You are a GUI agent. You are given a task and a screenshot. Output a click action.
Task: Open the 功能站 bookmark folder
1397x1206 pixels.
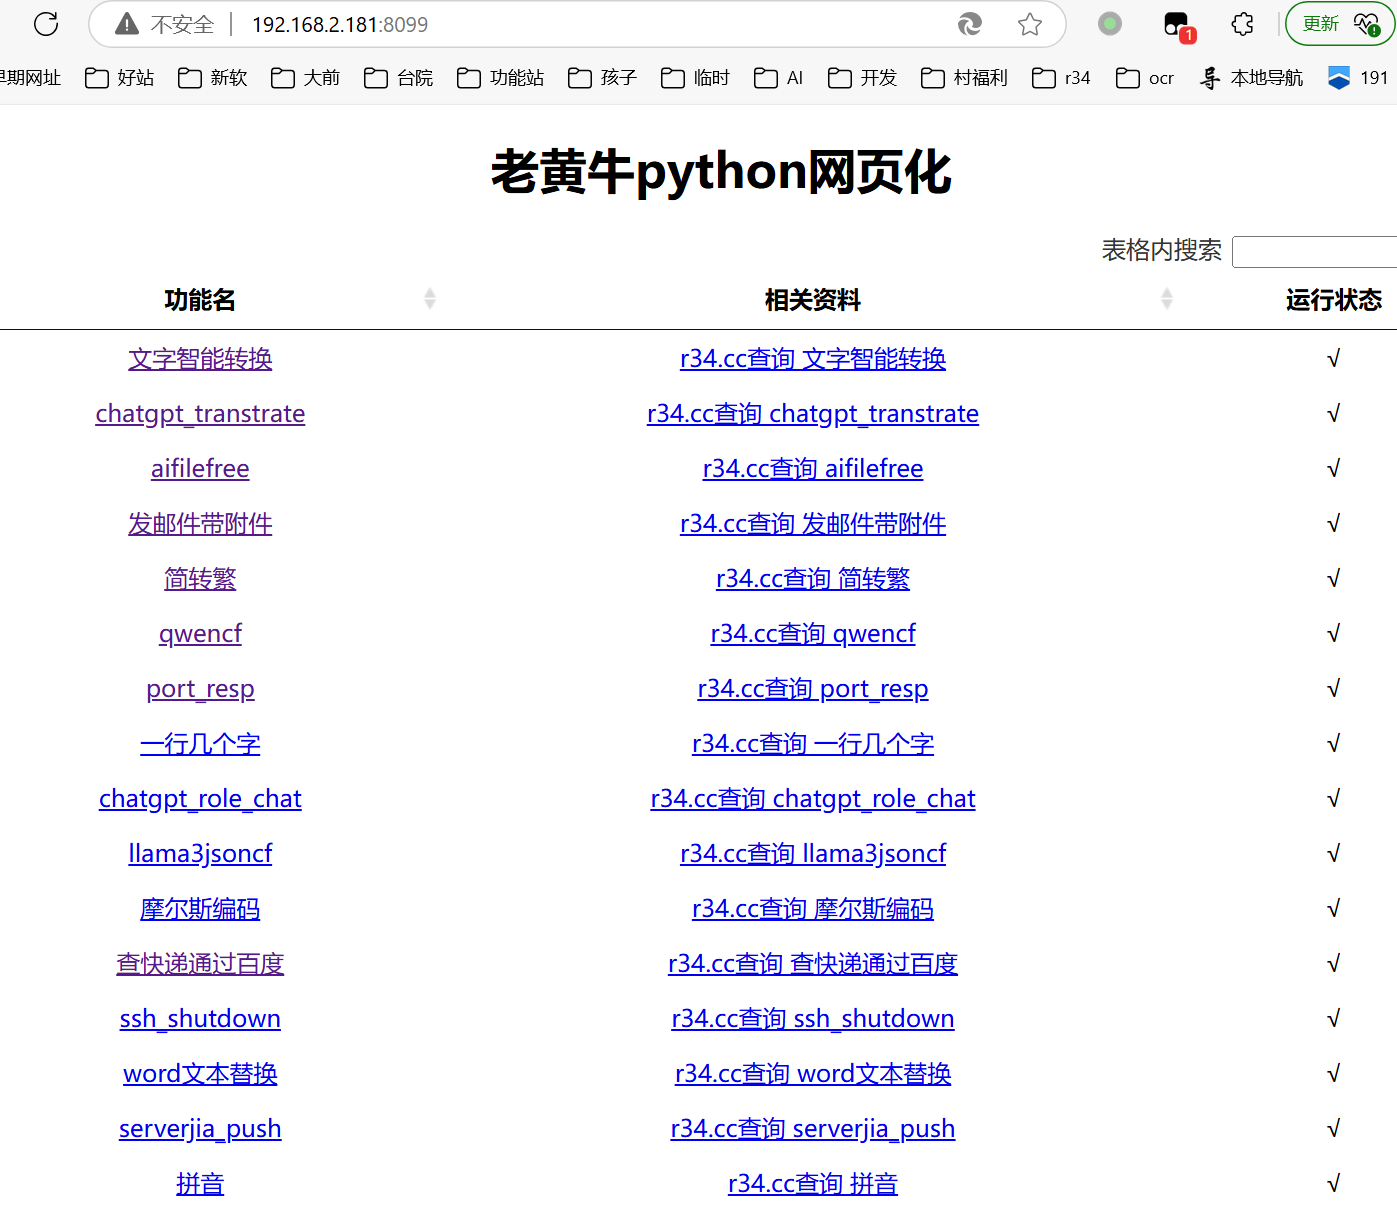[x=501, y=78]
